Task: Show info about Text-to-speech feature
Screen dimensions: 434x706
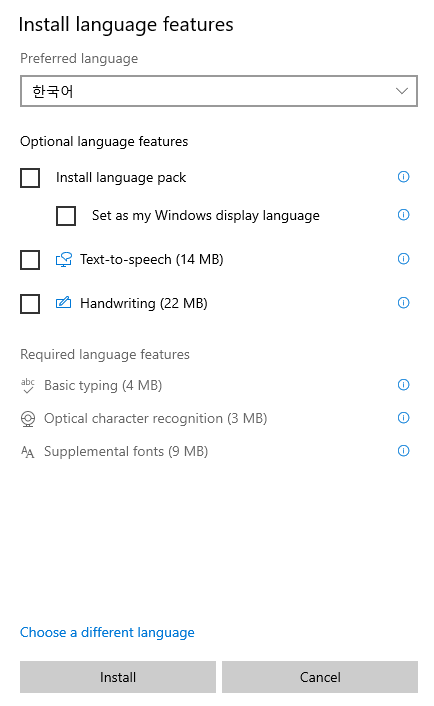Action: click(403, 258)
